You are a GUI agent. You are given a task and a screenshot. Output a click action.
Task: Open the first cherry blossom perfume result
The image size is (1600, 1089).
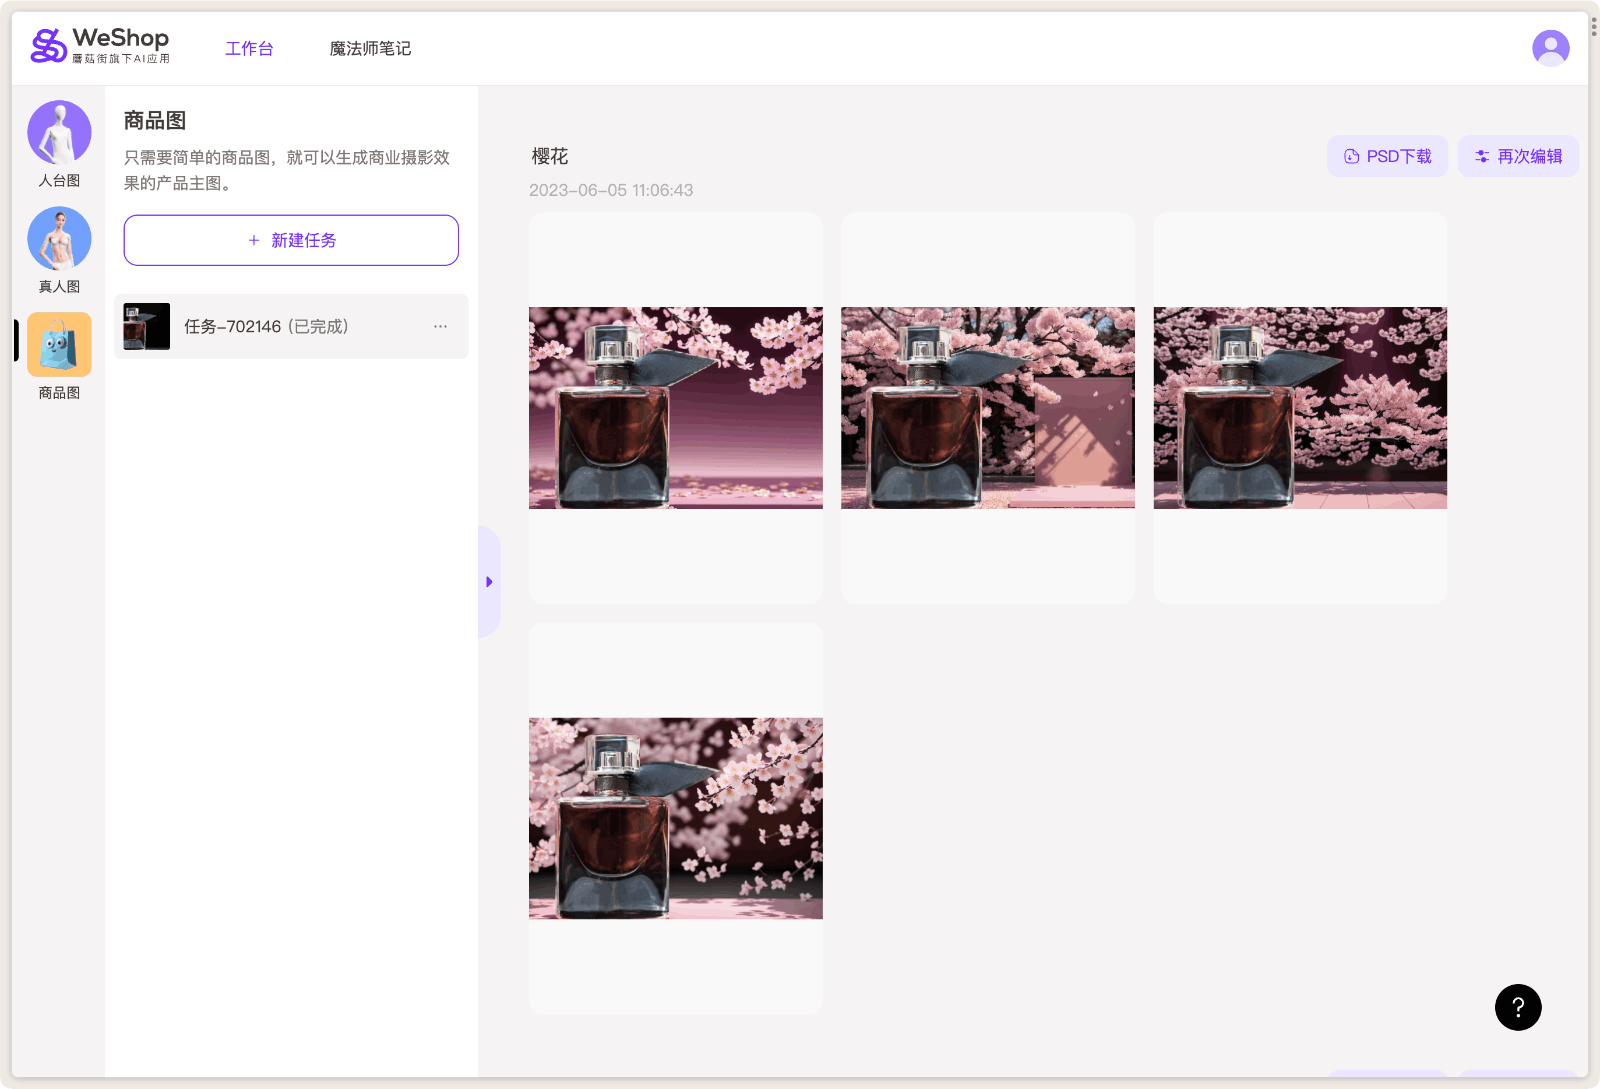675,407
